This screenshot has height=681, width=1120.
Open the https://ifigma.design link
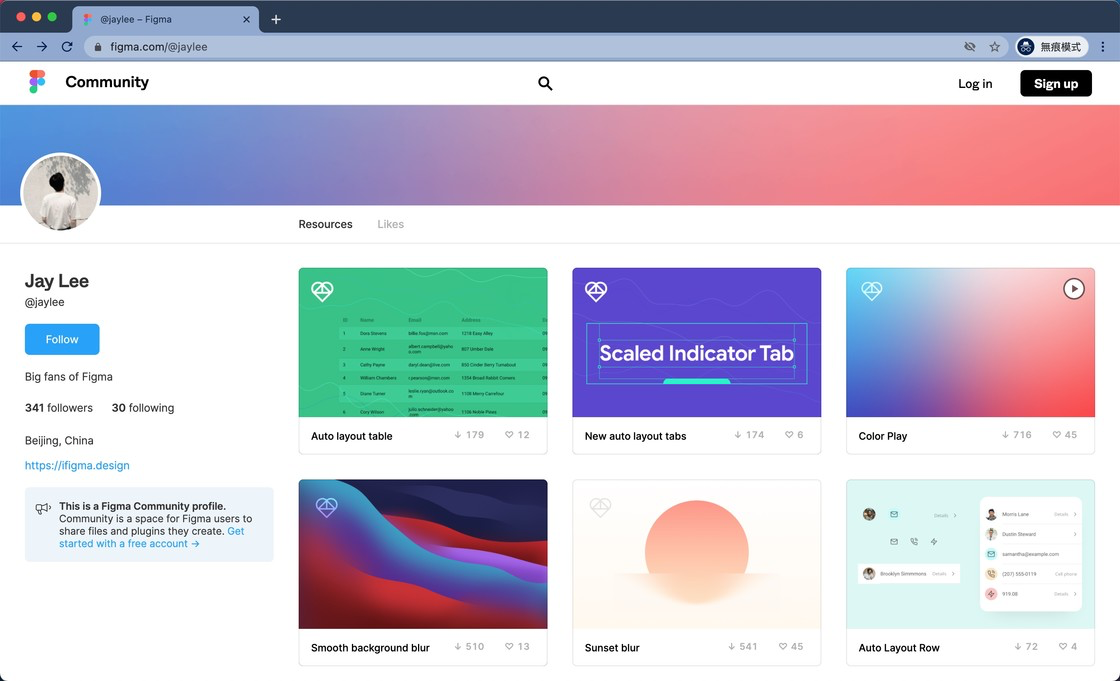point(77,465)
